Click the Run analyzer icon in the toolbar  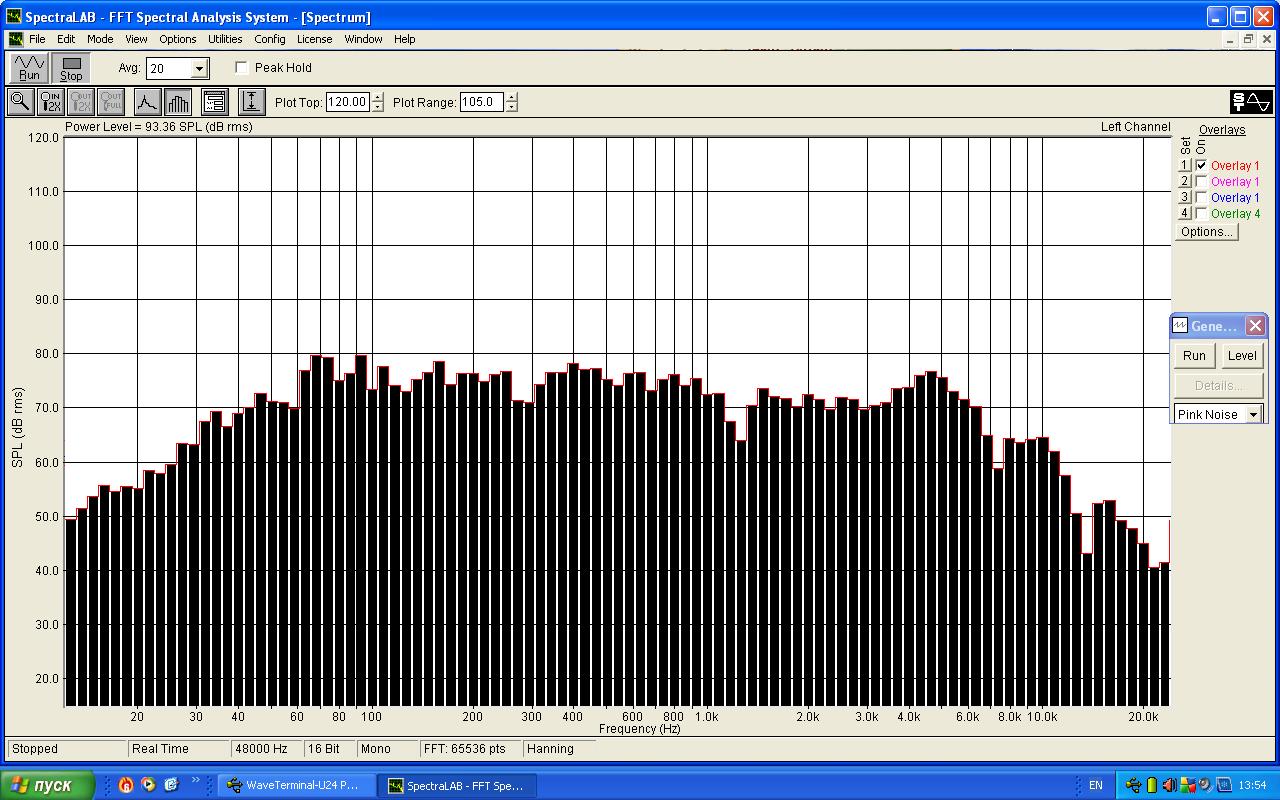(29, 68)
